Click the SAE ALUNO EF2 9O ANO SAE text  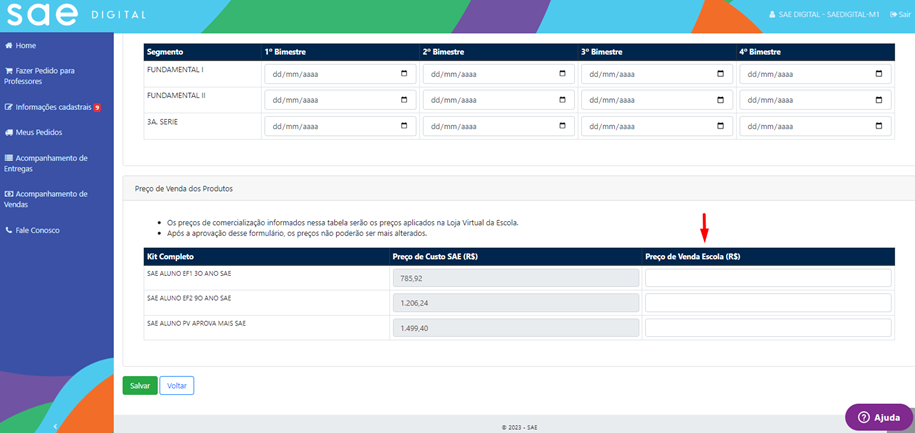[189, 298]
